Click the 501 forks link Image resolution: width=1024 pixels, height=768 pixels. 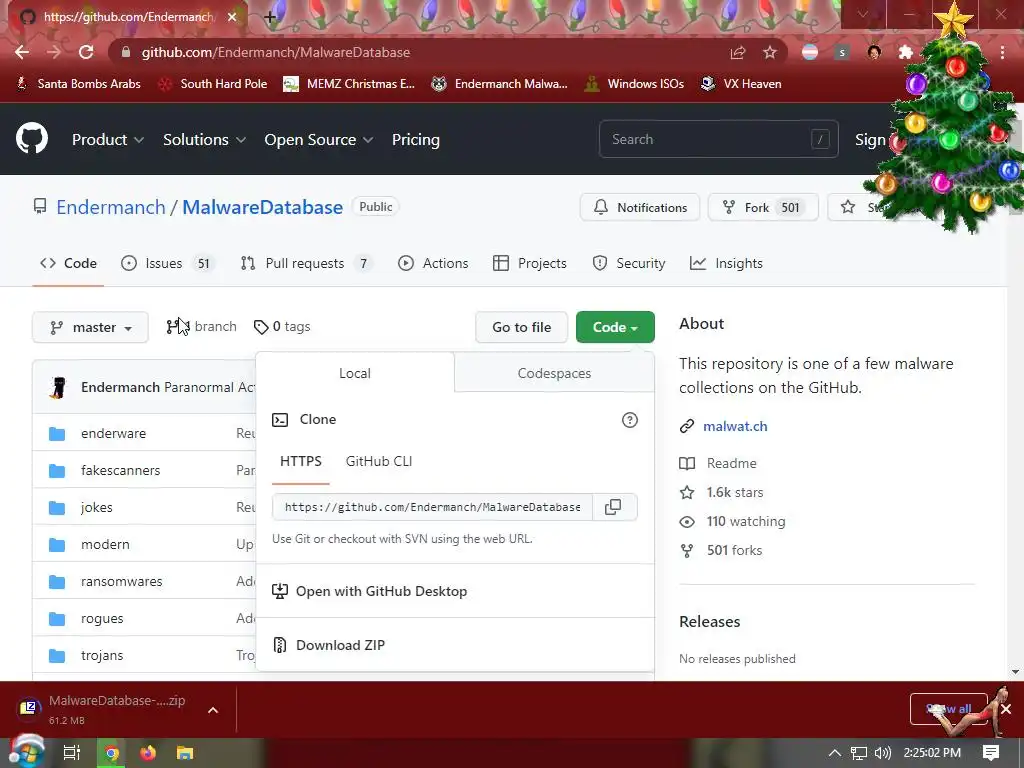[734, 551]
